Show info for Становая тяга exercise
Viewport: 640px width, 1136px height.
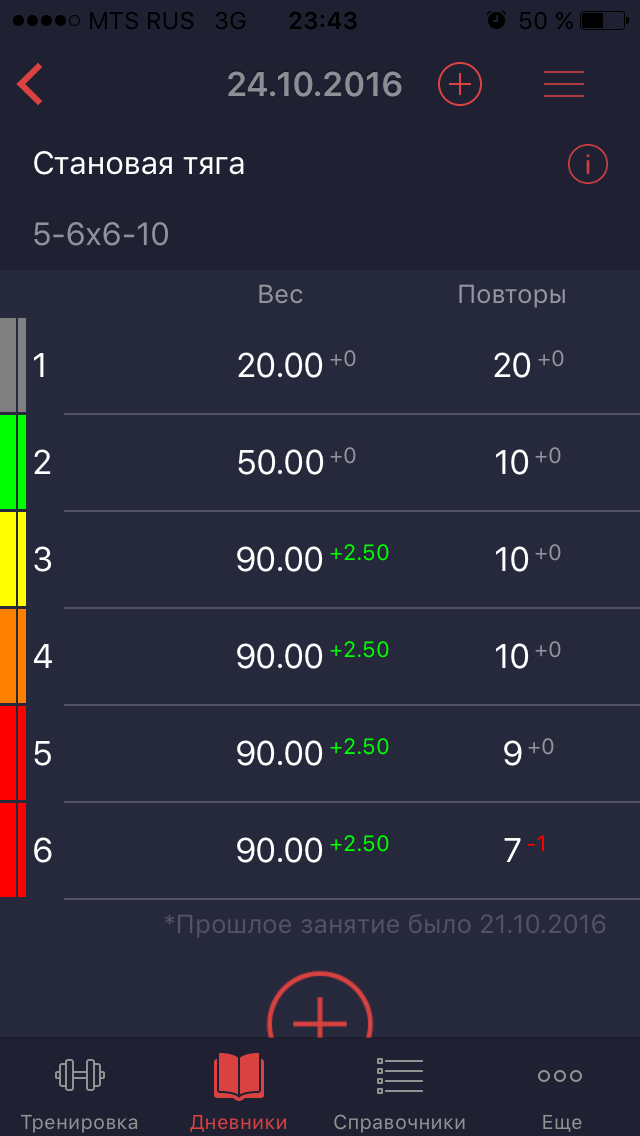[x=588, y=164]
